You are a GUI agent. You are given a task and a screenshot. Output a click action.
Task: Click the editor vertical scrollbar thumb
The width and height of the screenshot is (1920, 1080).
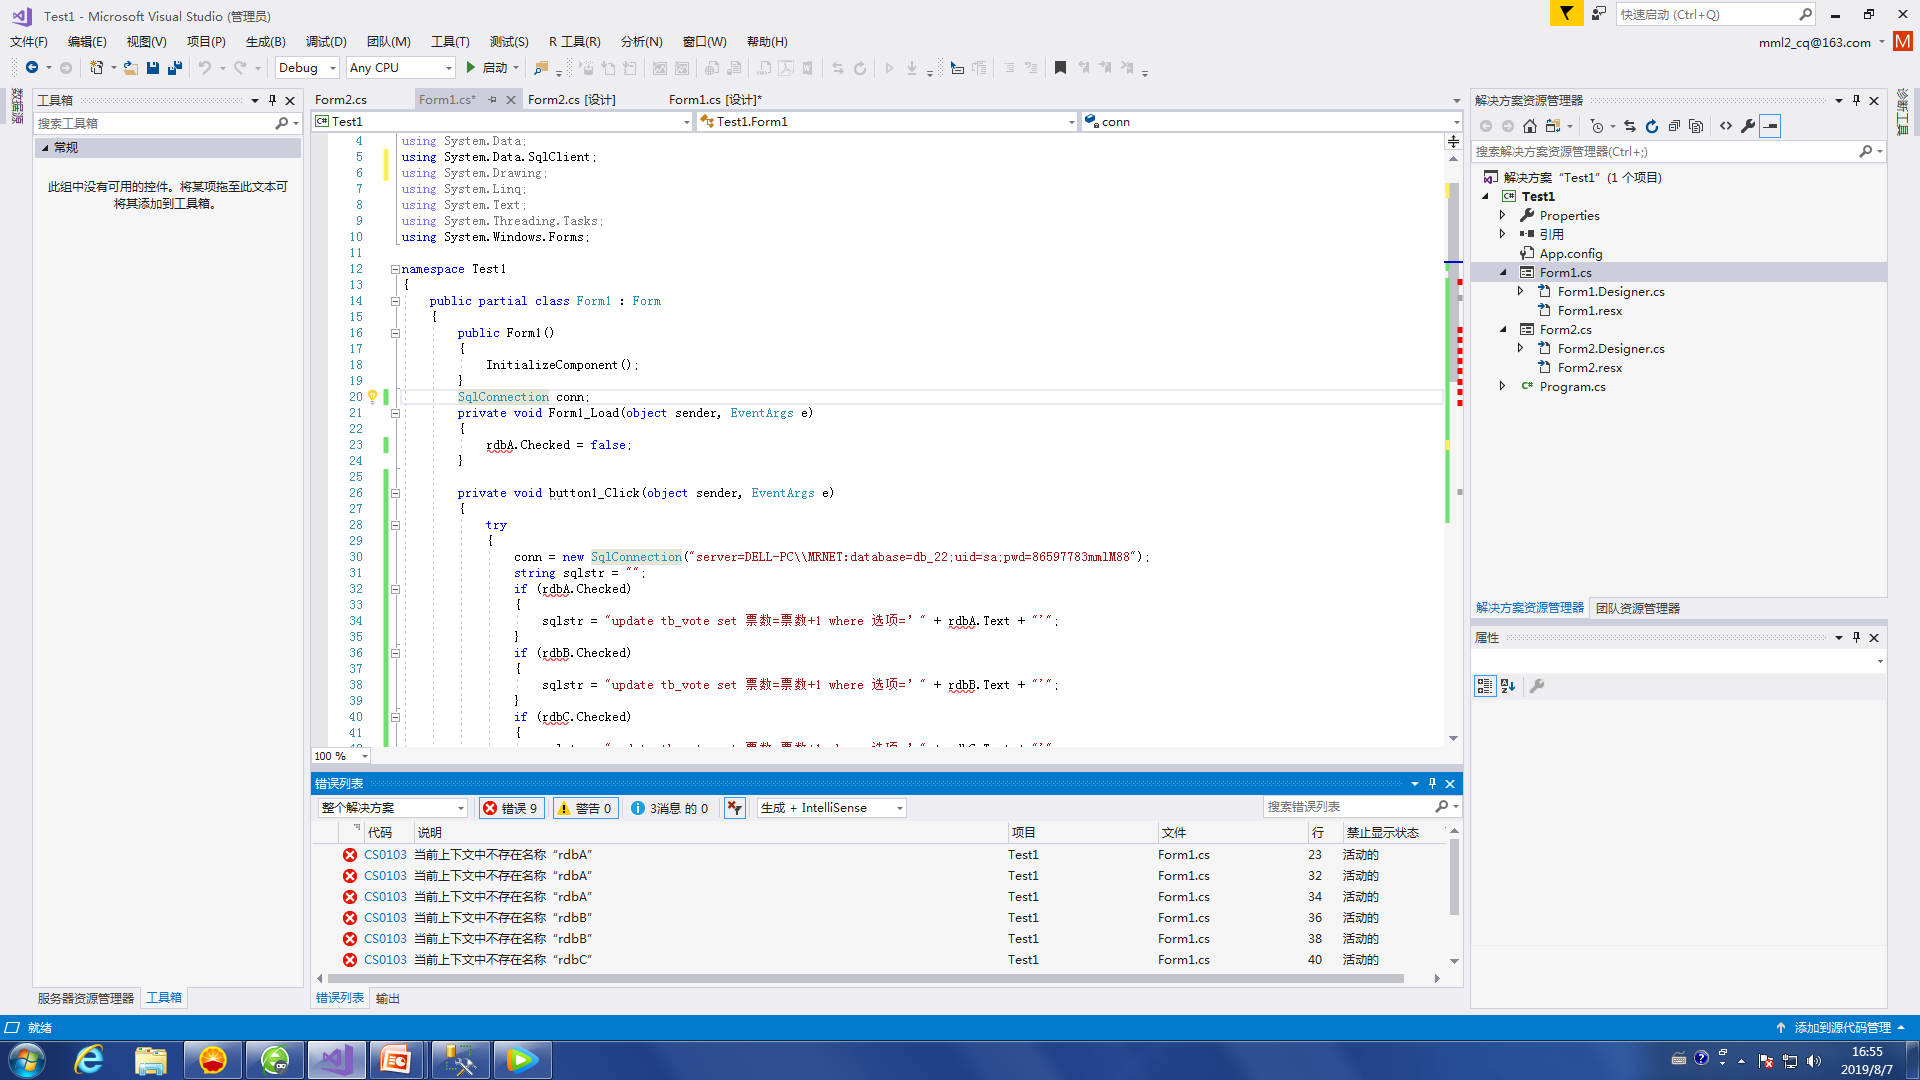click(1453, 280)
